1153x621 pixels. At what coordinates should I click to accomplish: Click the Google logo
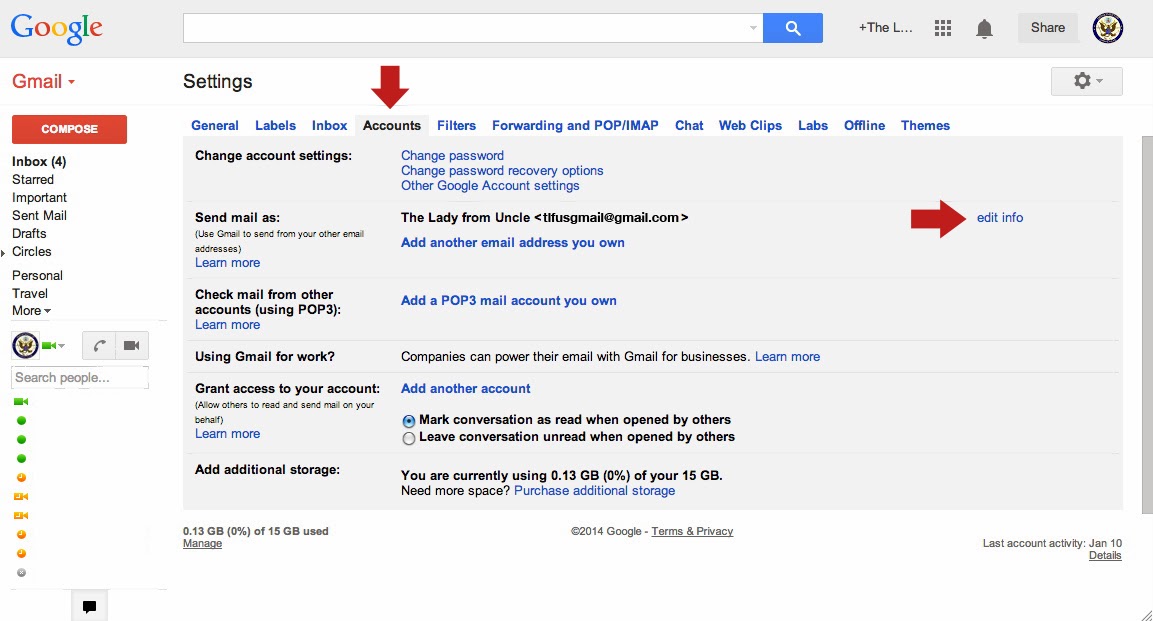click(x=57, y=29)
